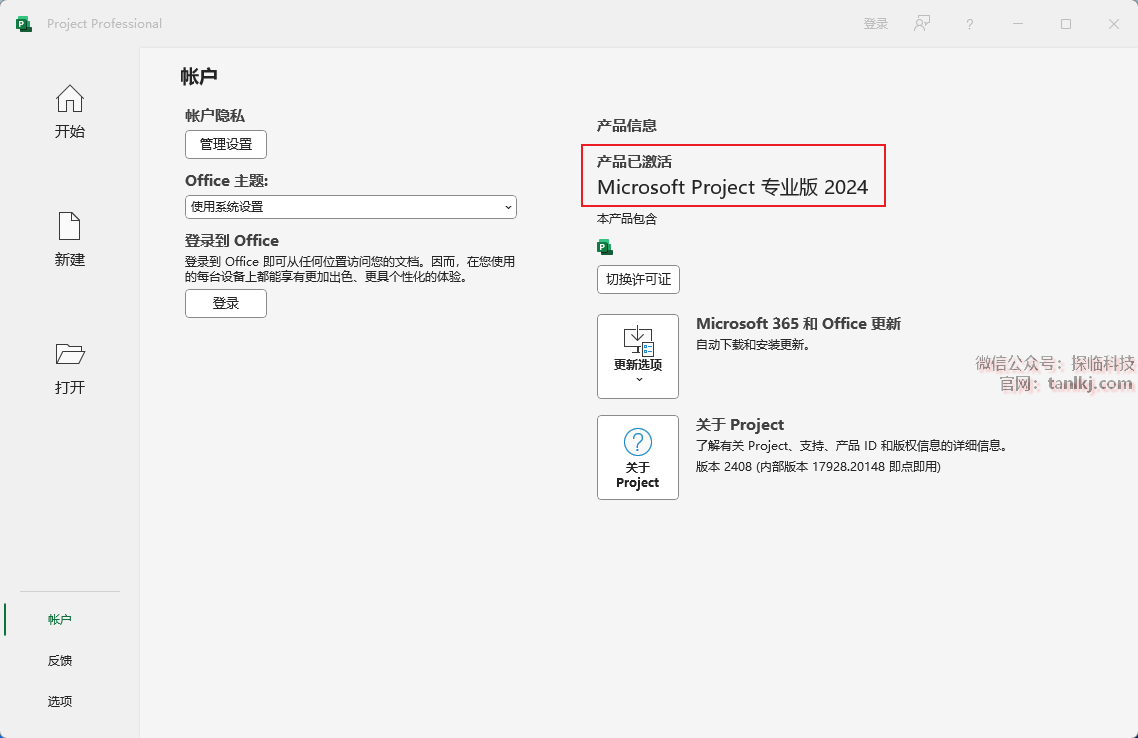This screenshot has width=1138, height=738.
Task: Expand the Office 主题 dropdown
Action: (x=351, y=207)
